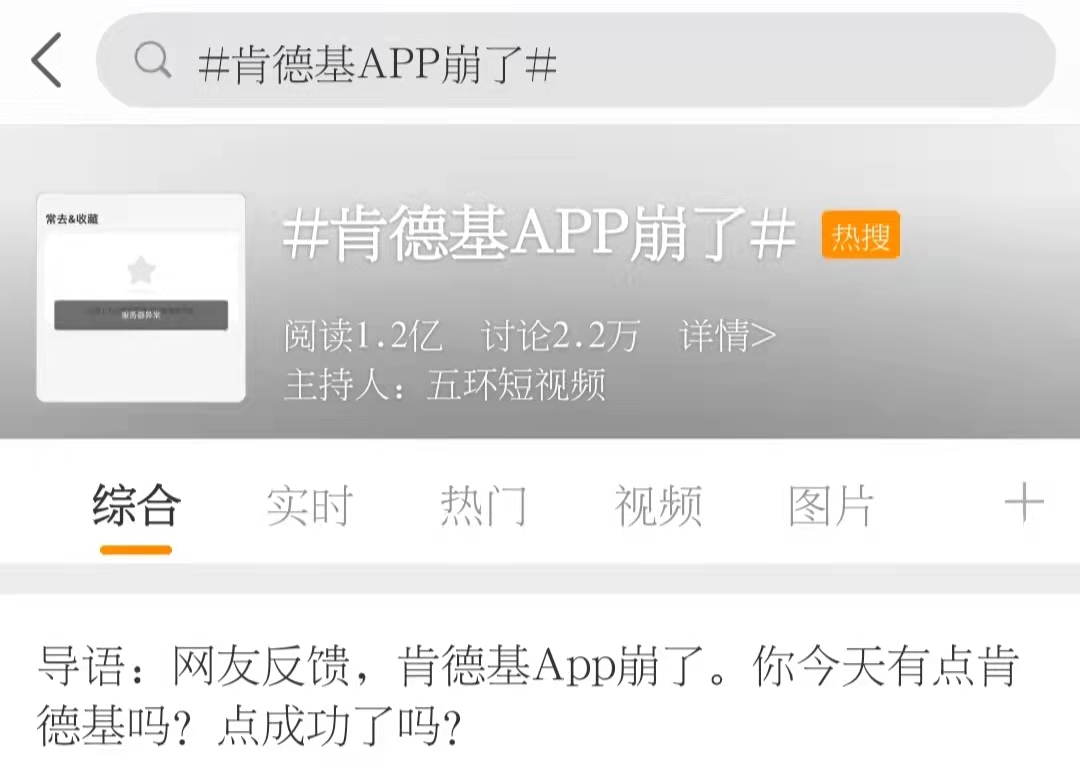The height and width of the screenshot is (784, 1080).
Task: Tap the star icon in the topic thumbnail
Action: click(x=141, y=269)
